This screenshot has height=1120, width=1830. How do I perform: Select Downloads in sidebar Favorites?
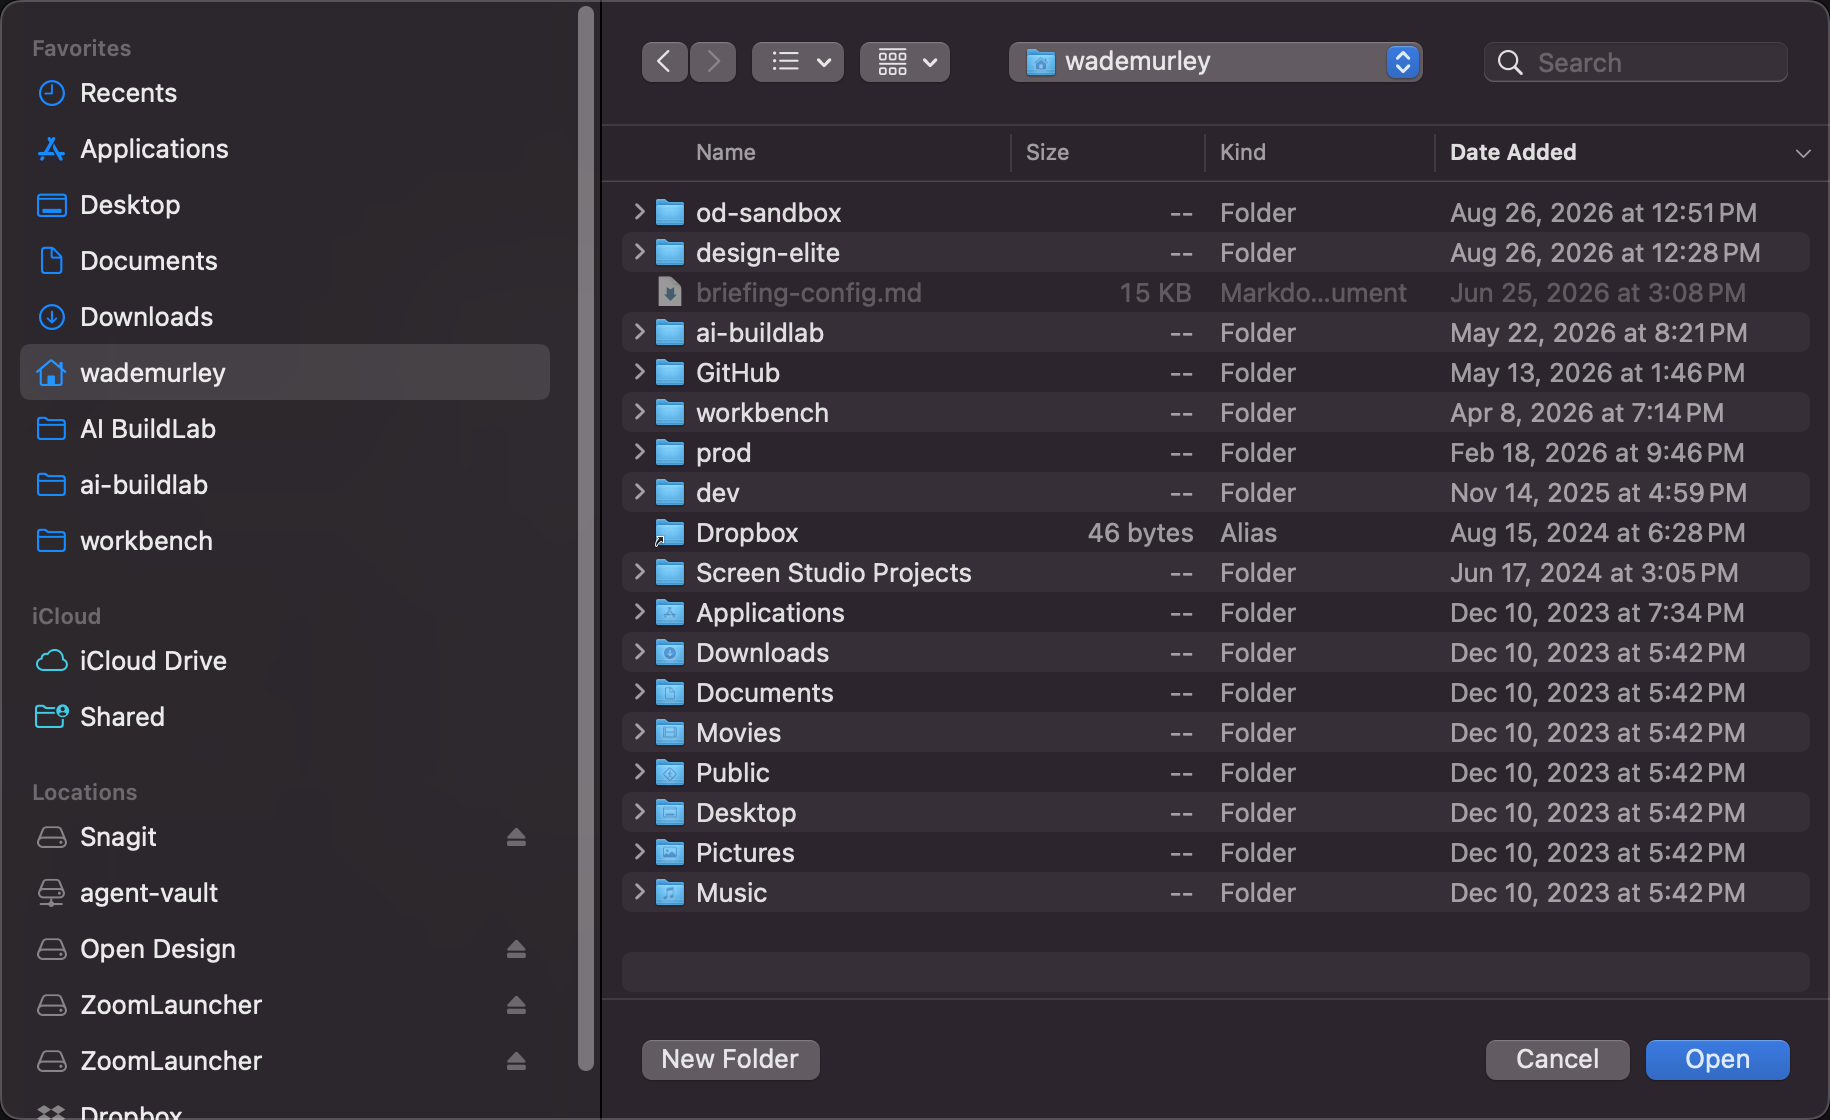point(285,317)
